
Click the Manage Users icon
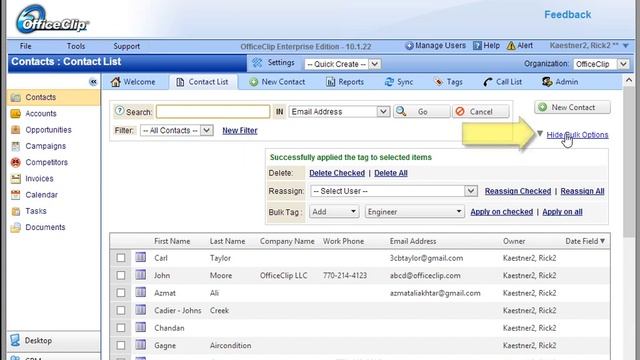pos(409,46)
